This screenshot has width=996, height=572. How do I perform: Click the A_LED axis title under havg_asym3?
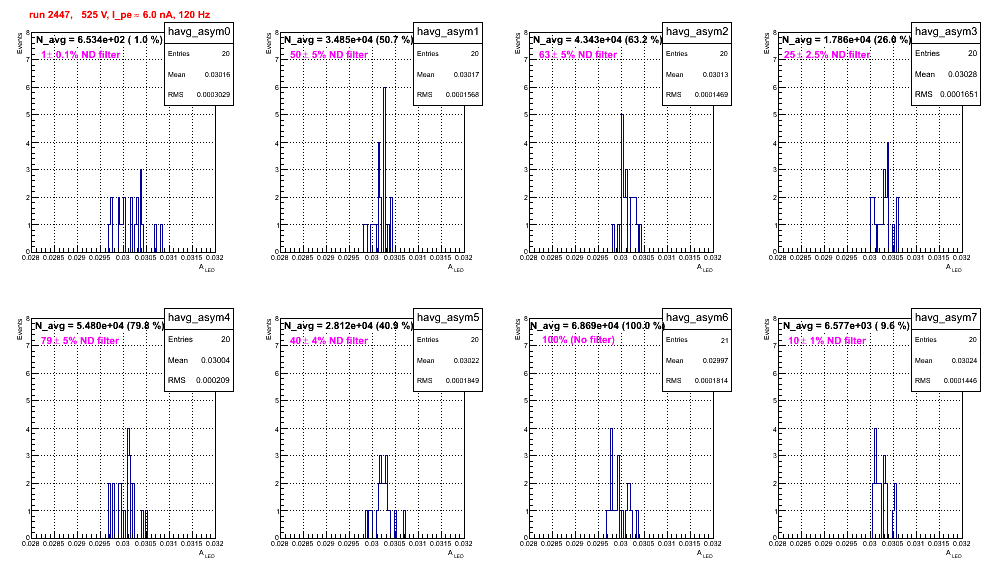(x=954, y=268)
